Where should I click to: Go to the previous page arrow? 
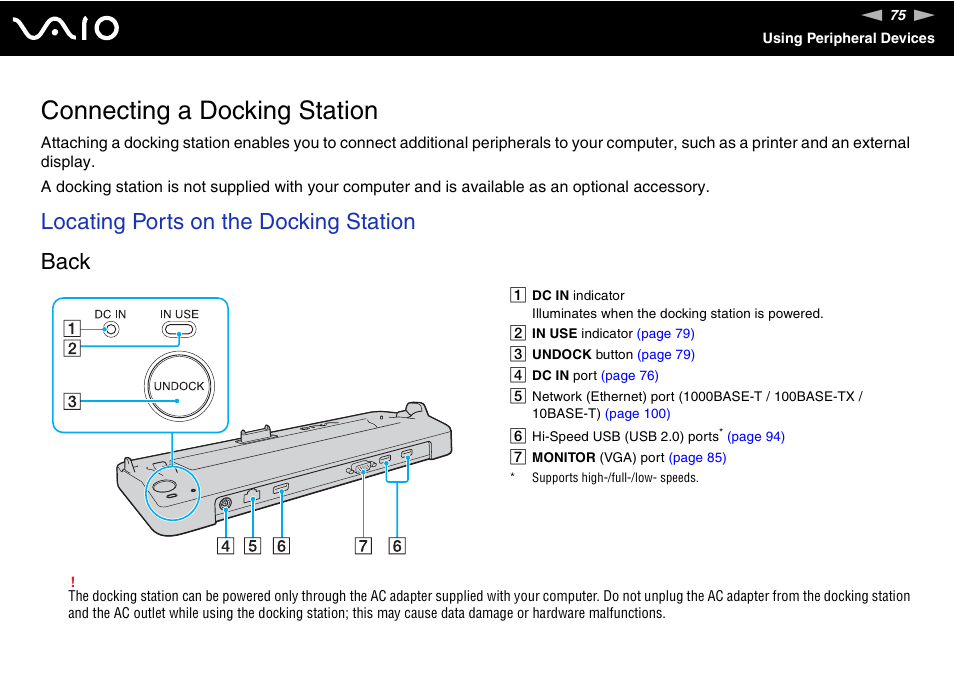(x=872, y=15)
